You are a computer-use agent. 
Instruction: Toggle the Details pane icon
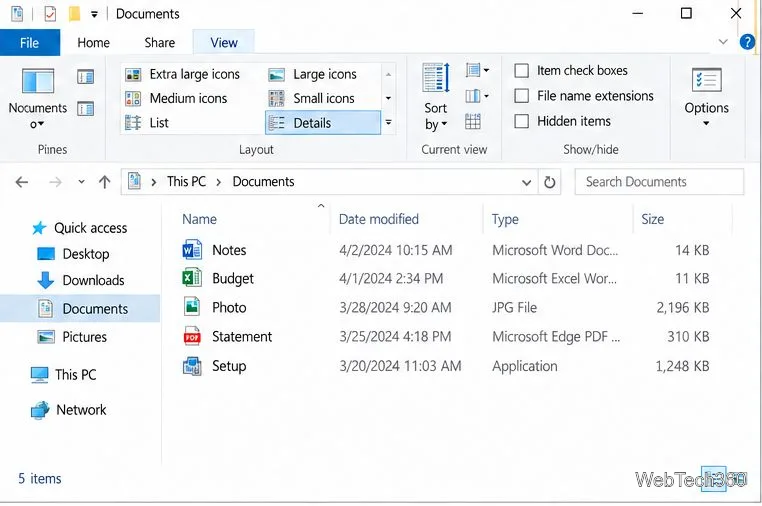(86, 108)
